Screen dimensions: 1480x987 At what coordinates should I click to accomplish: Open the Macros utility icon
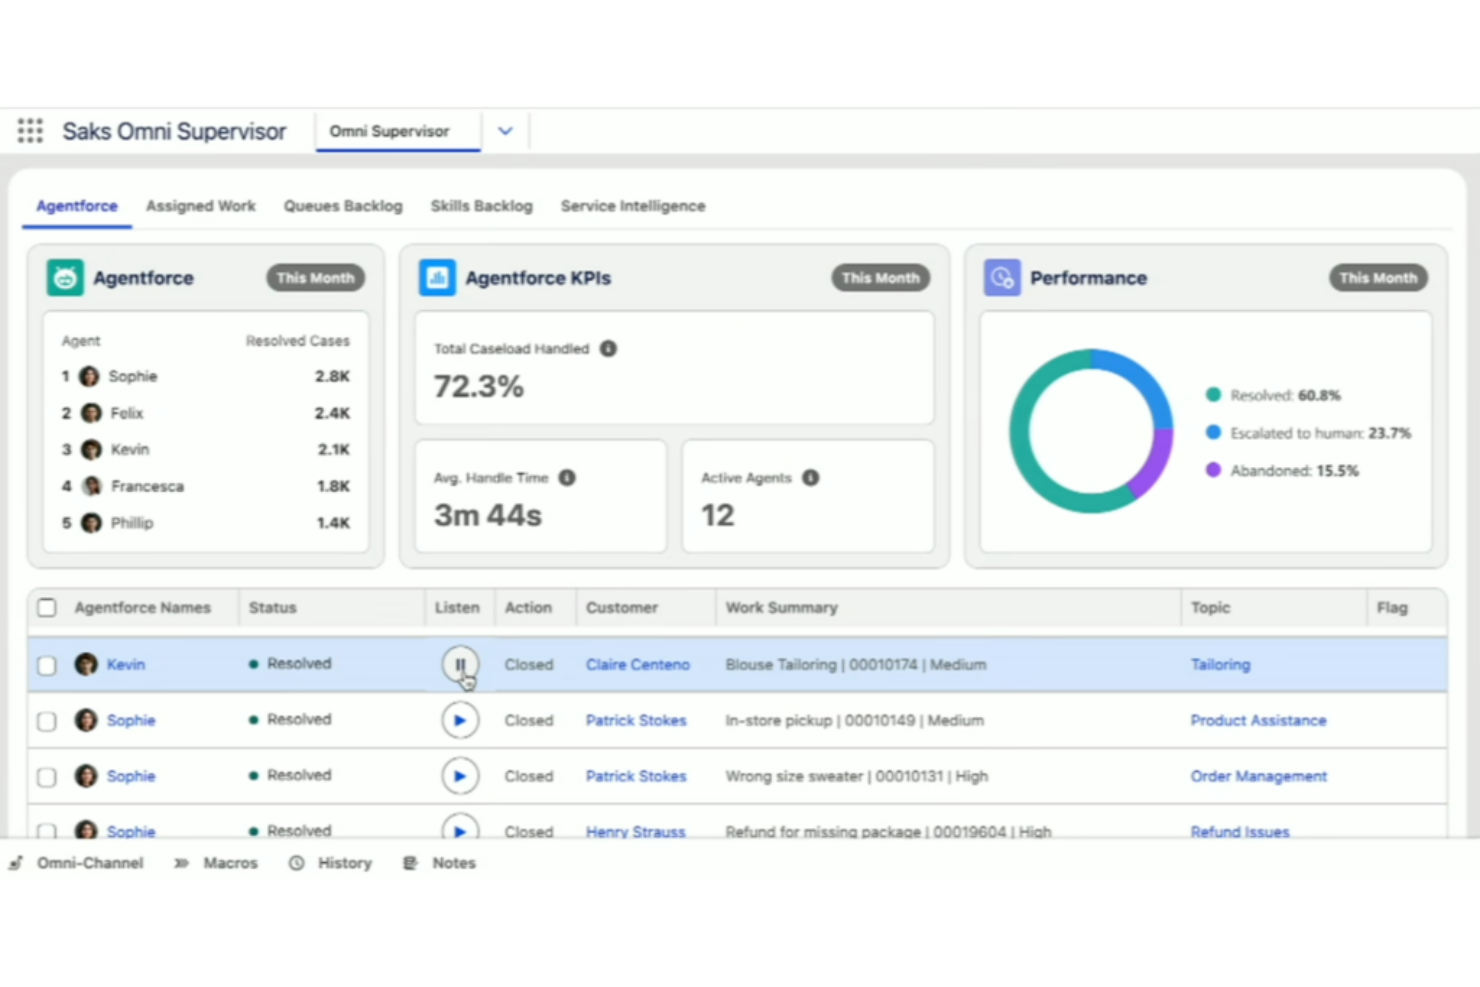point(181,863)
